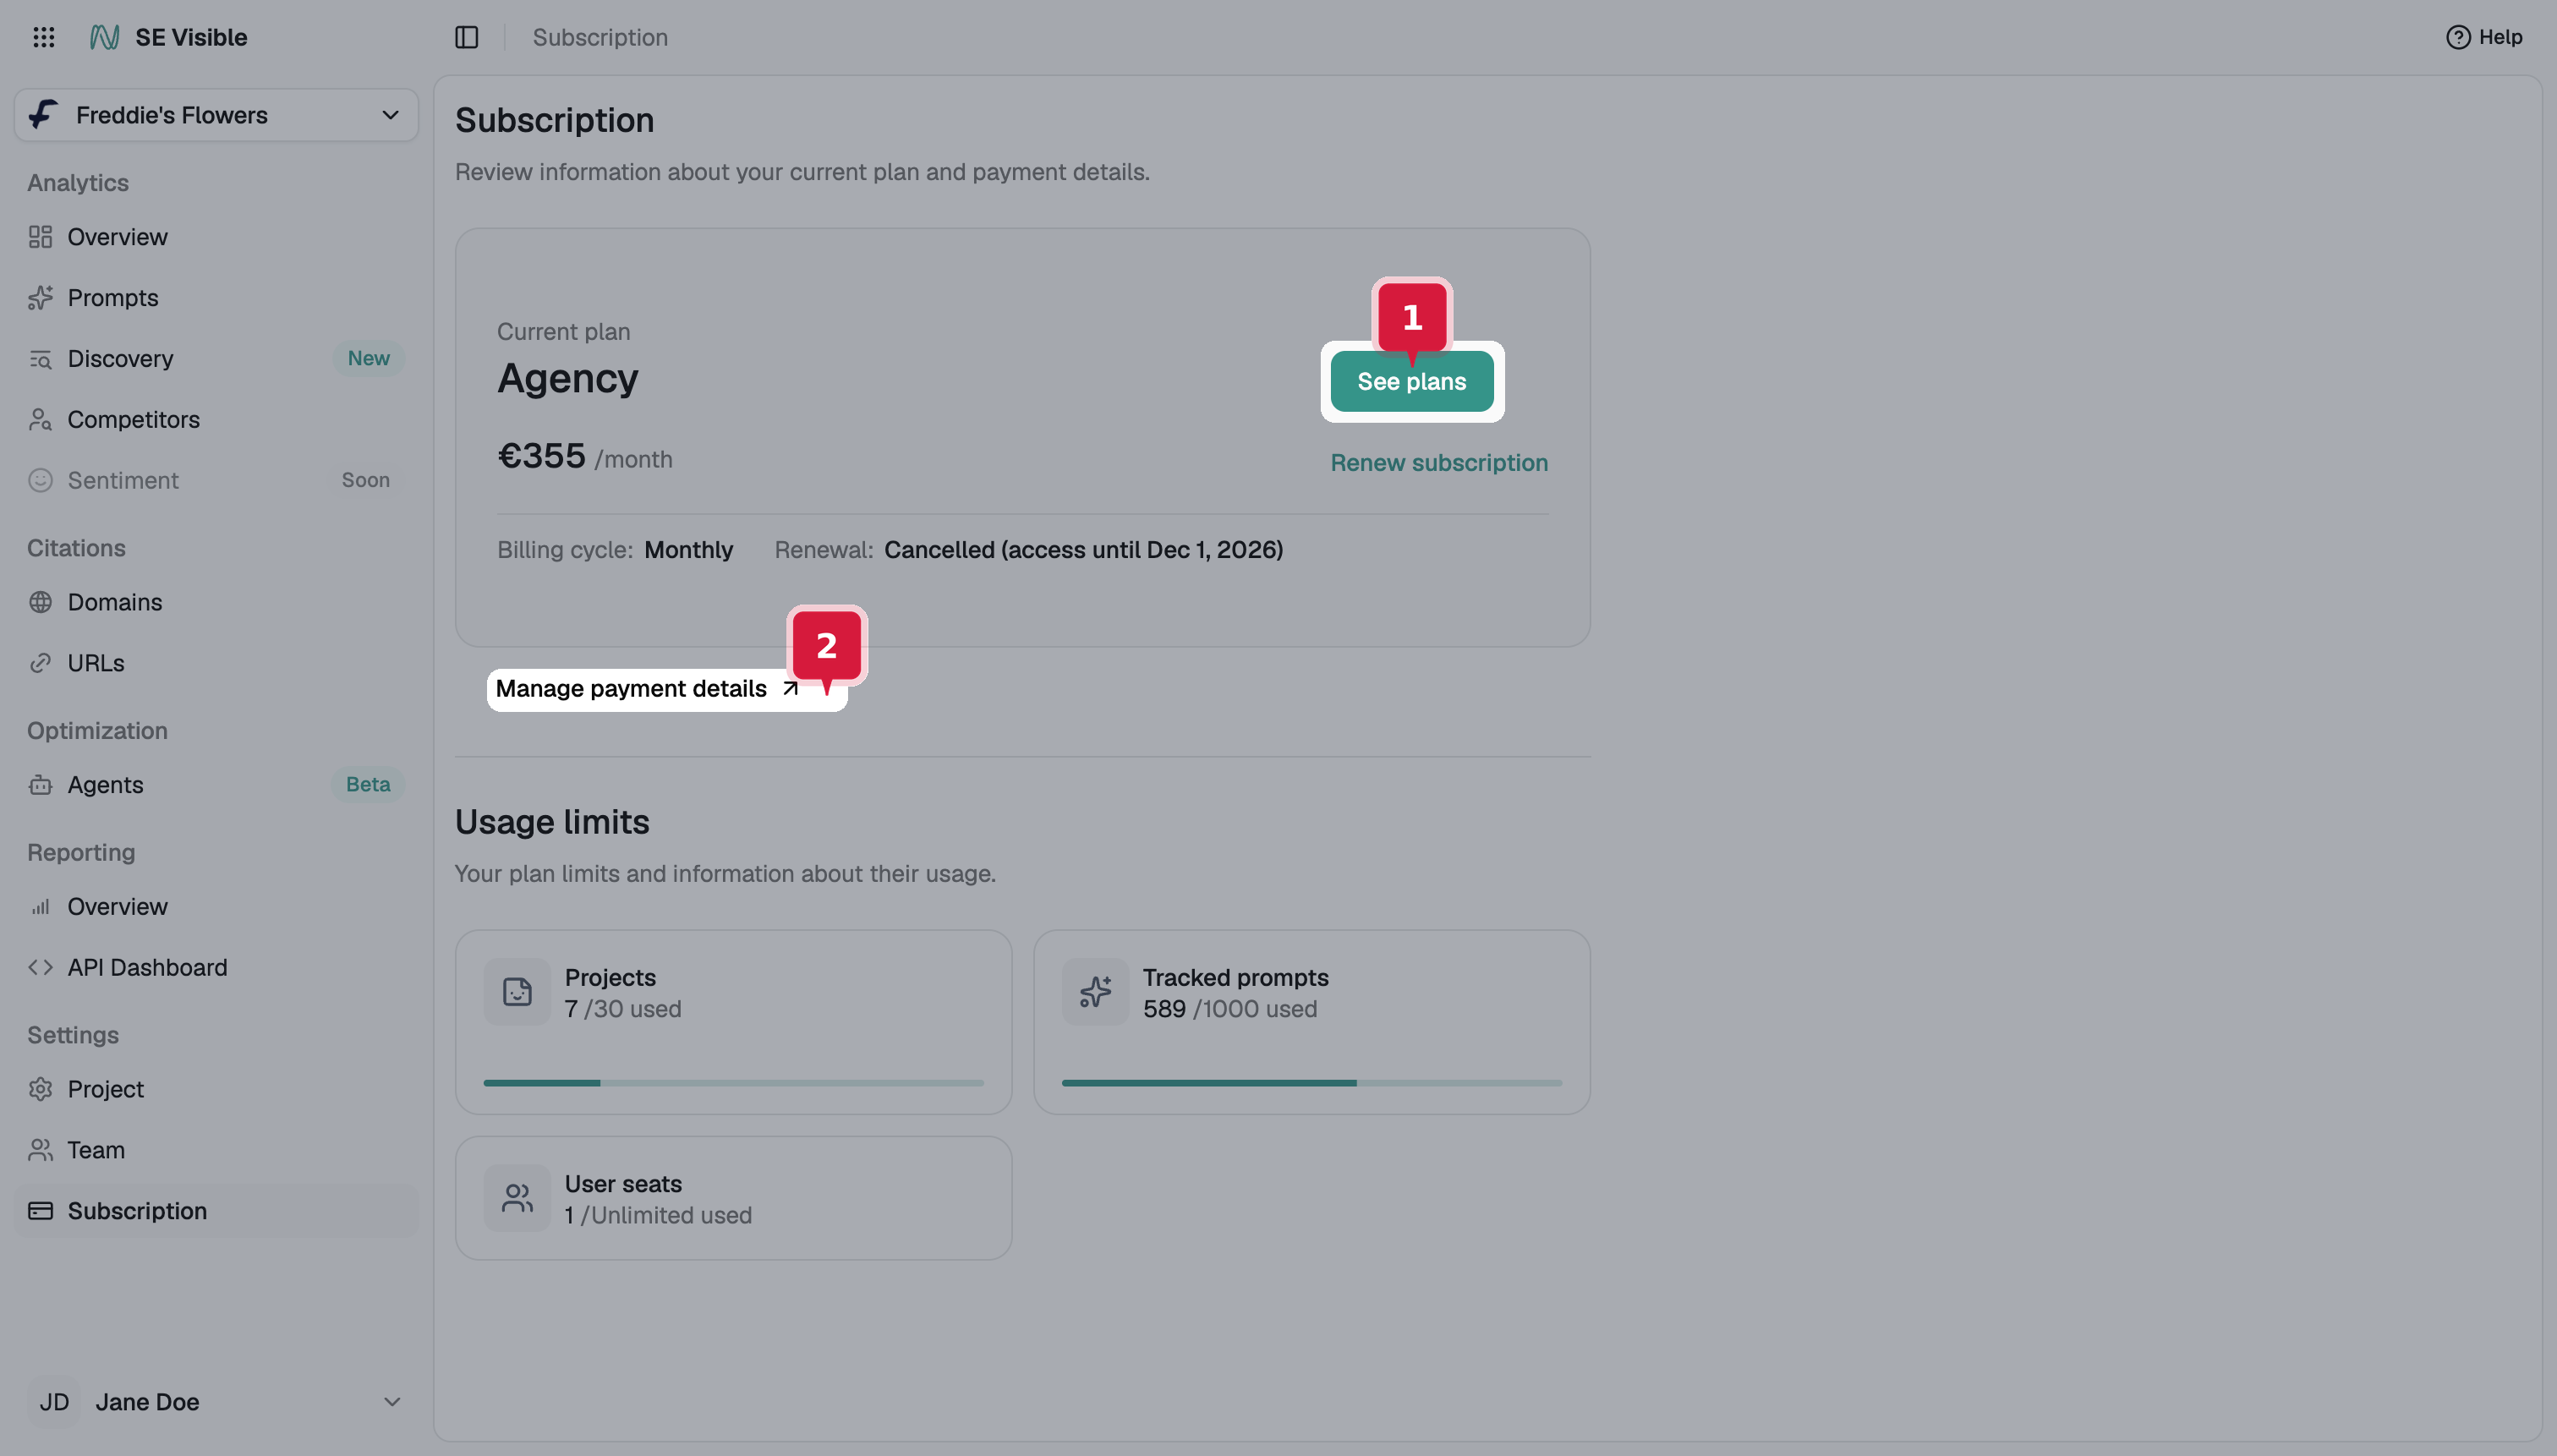Go to the URLs page
This screenshot has width=2557, height=1456.
215,663
